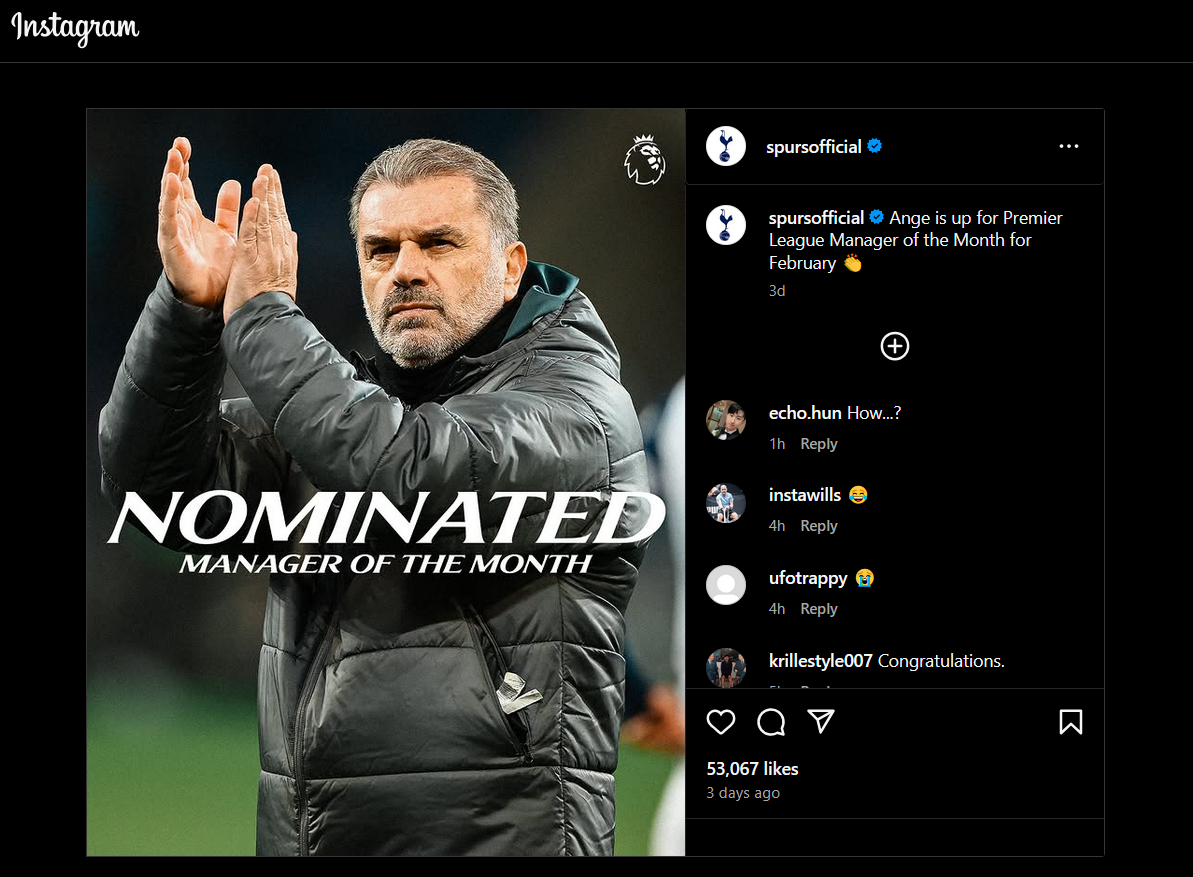Reply to instawills' comment

819,526
